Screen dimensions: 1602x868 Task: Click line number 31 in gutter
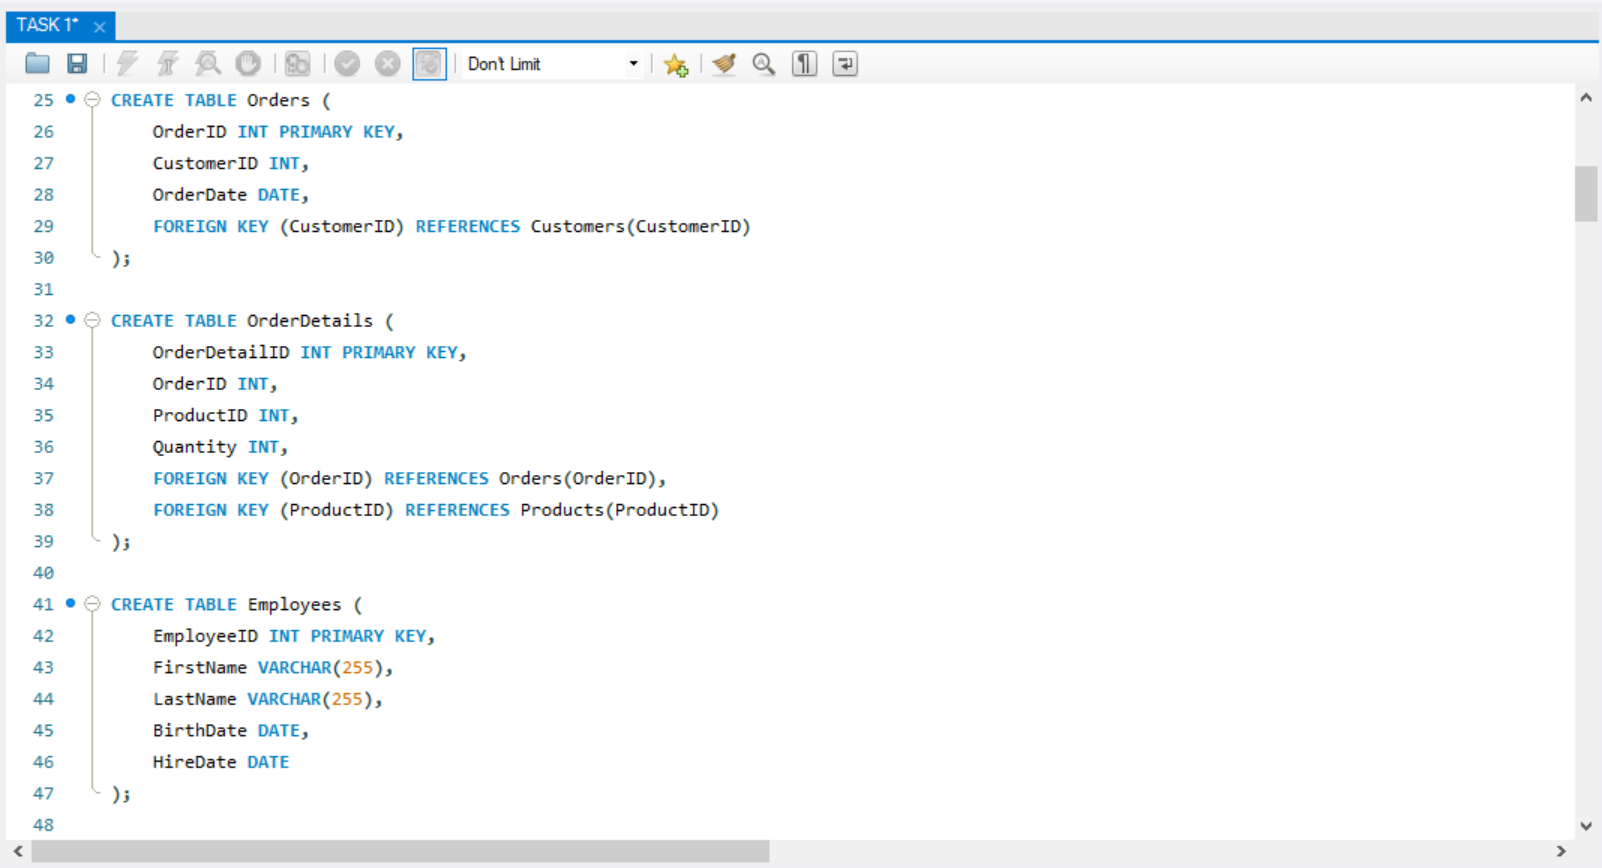43,289
